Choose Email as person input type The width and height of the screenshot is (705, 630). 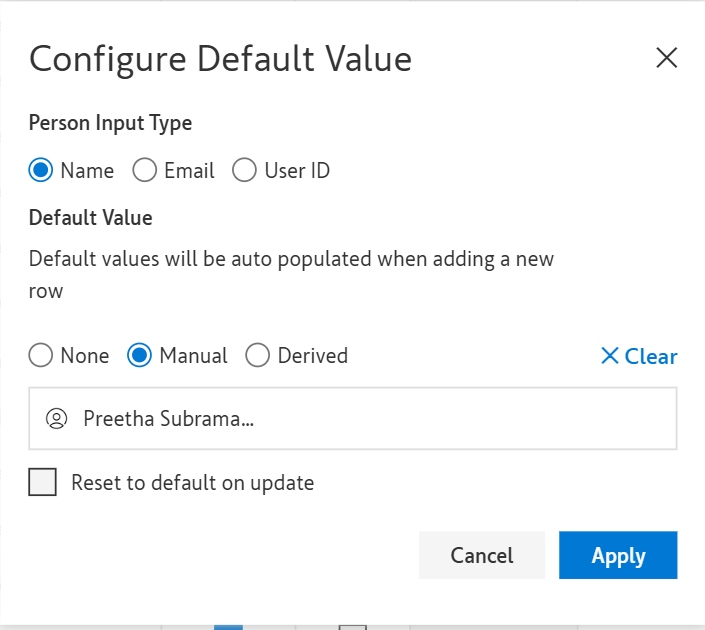point(145,171)
